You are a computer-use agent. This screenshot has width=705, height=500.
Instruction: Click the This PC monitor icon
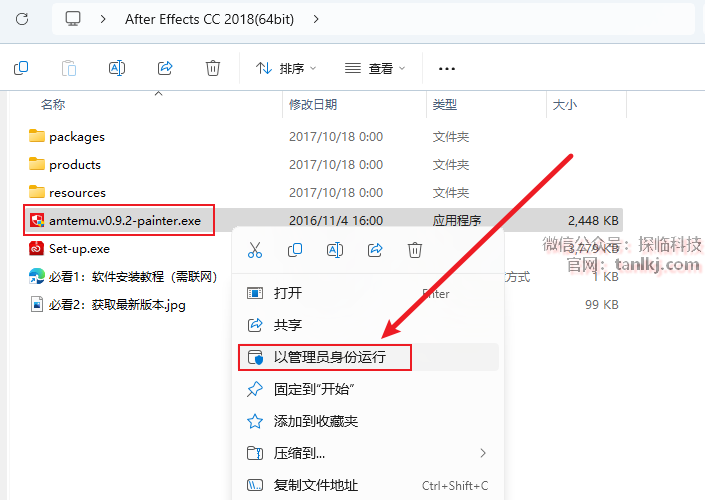point(73,19)
